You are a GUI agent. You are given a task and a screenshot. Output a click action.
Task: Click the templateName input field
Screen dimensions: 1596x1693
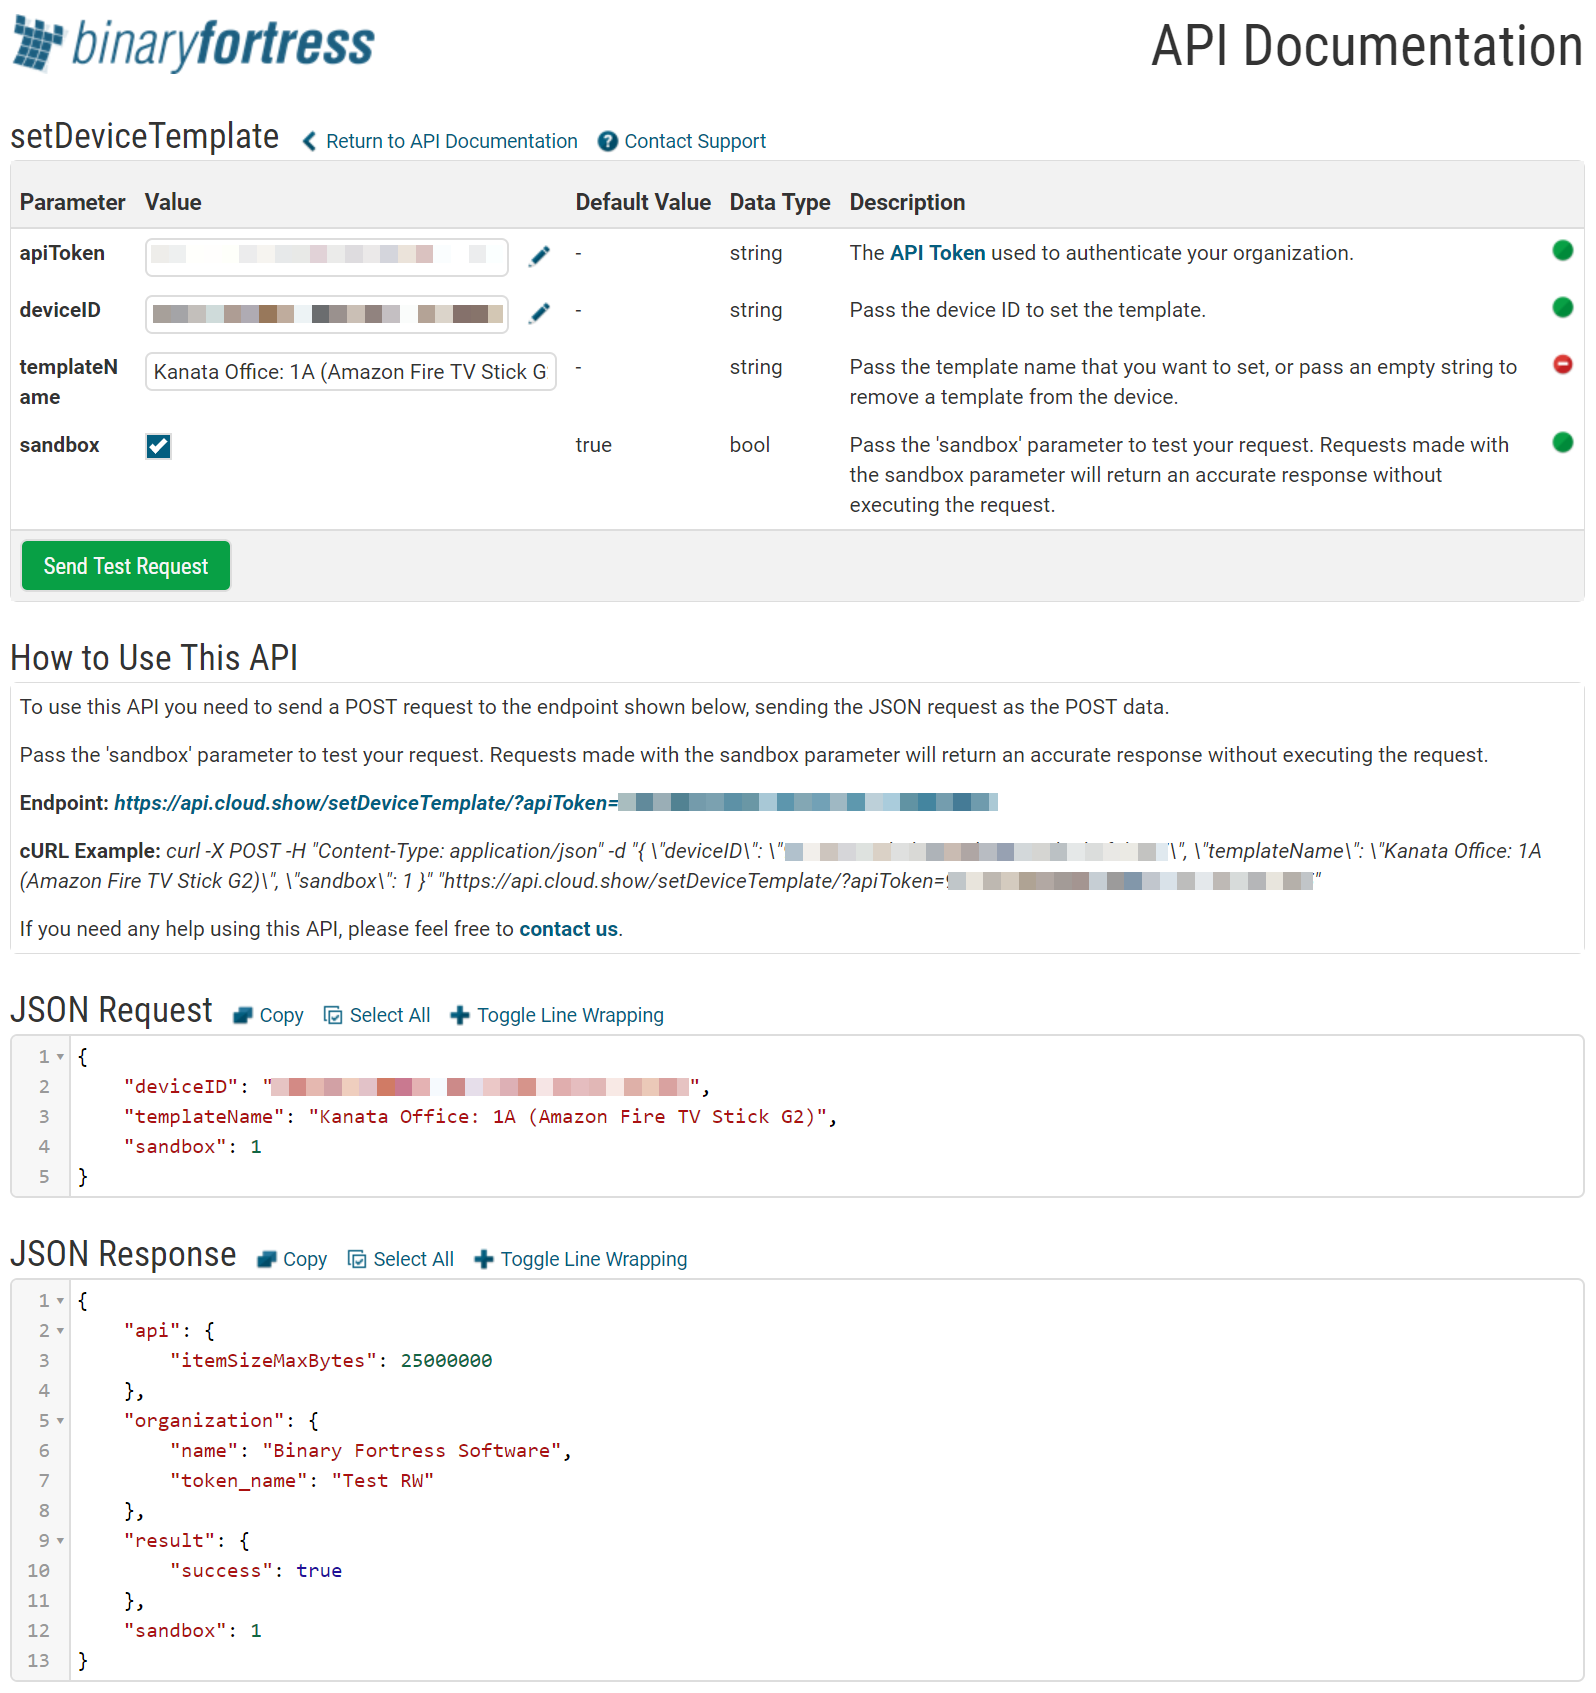[350, 372]
